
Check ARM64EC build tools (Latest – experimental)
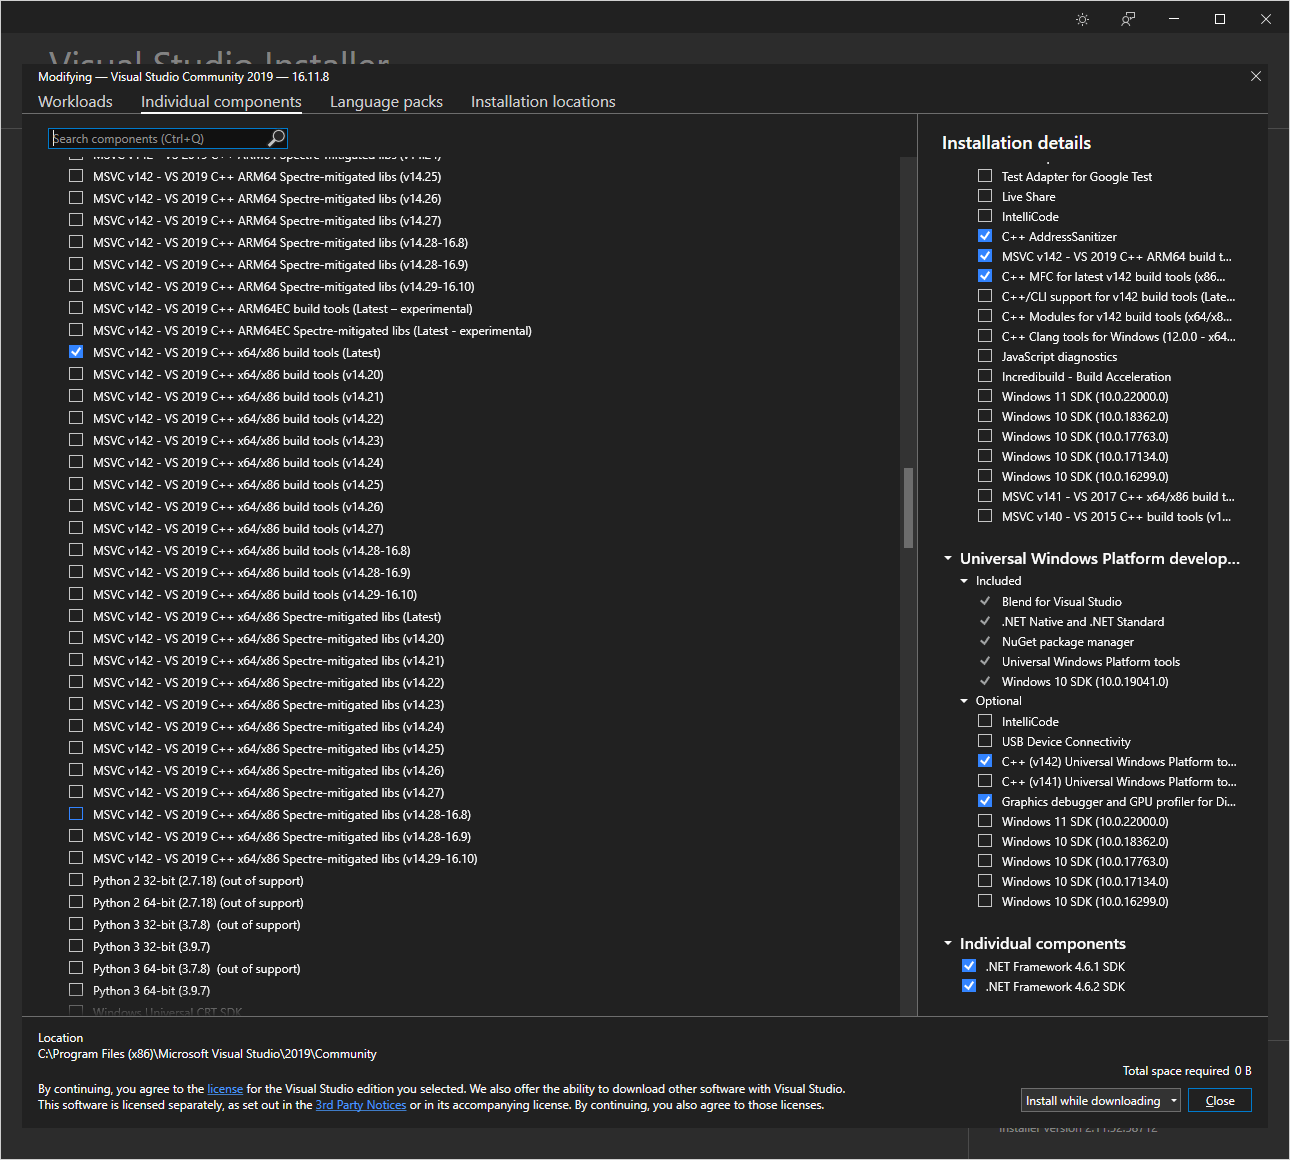pyautogui.click(x=76, y=308)
